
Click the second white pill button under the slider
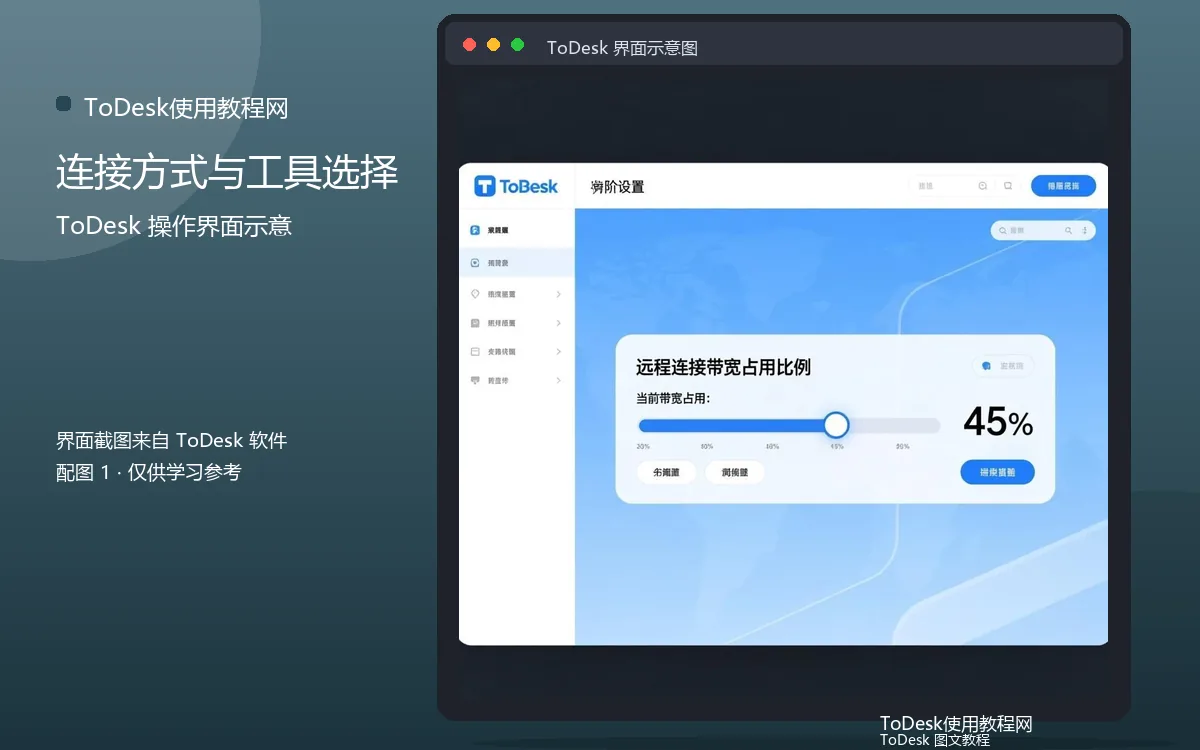(735, 472)
